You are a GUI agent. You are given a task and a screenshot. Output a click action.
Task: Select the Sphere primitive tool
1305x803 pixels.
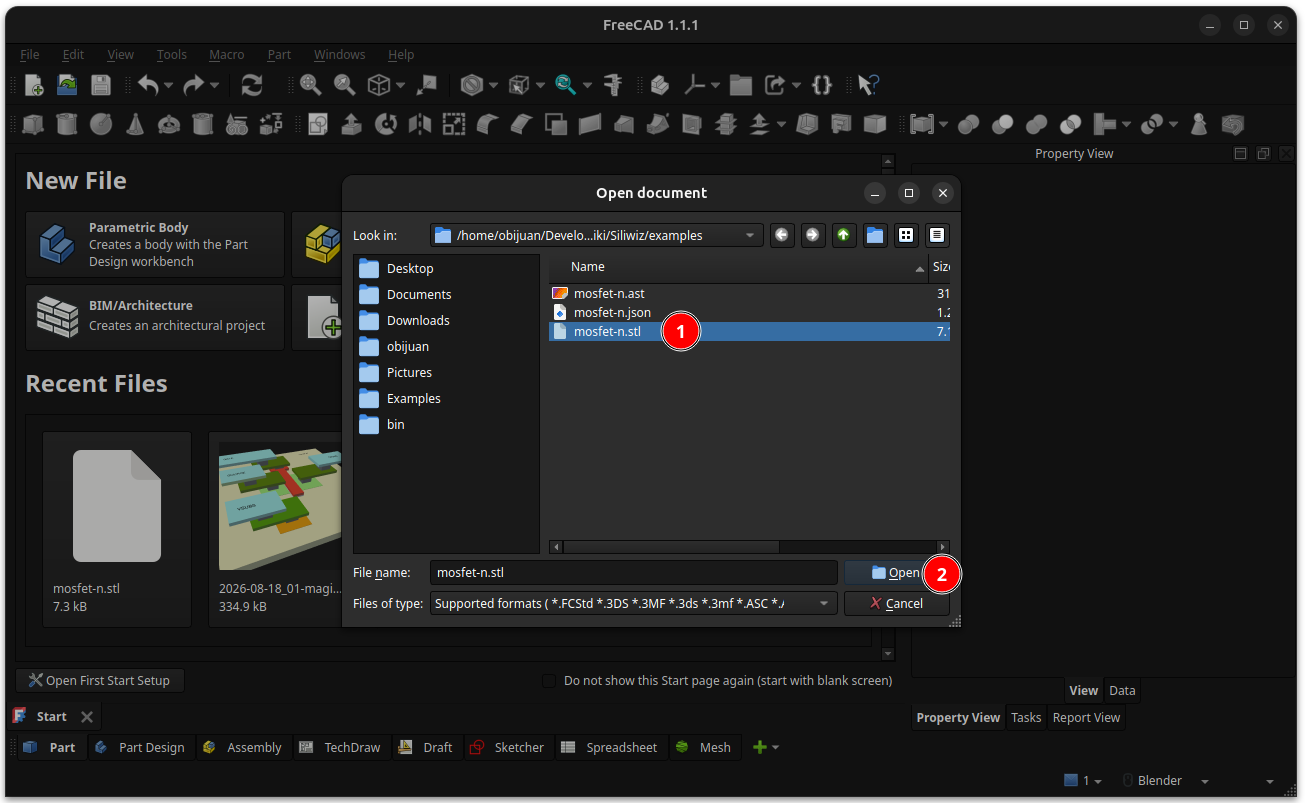point(101,124)
